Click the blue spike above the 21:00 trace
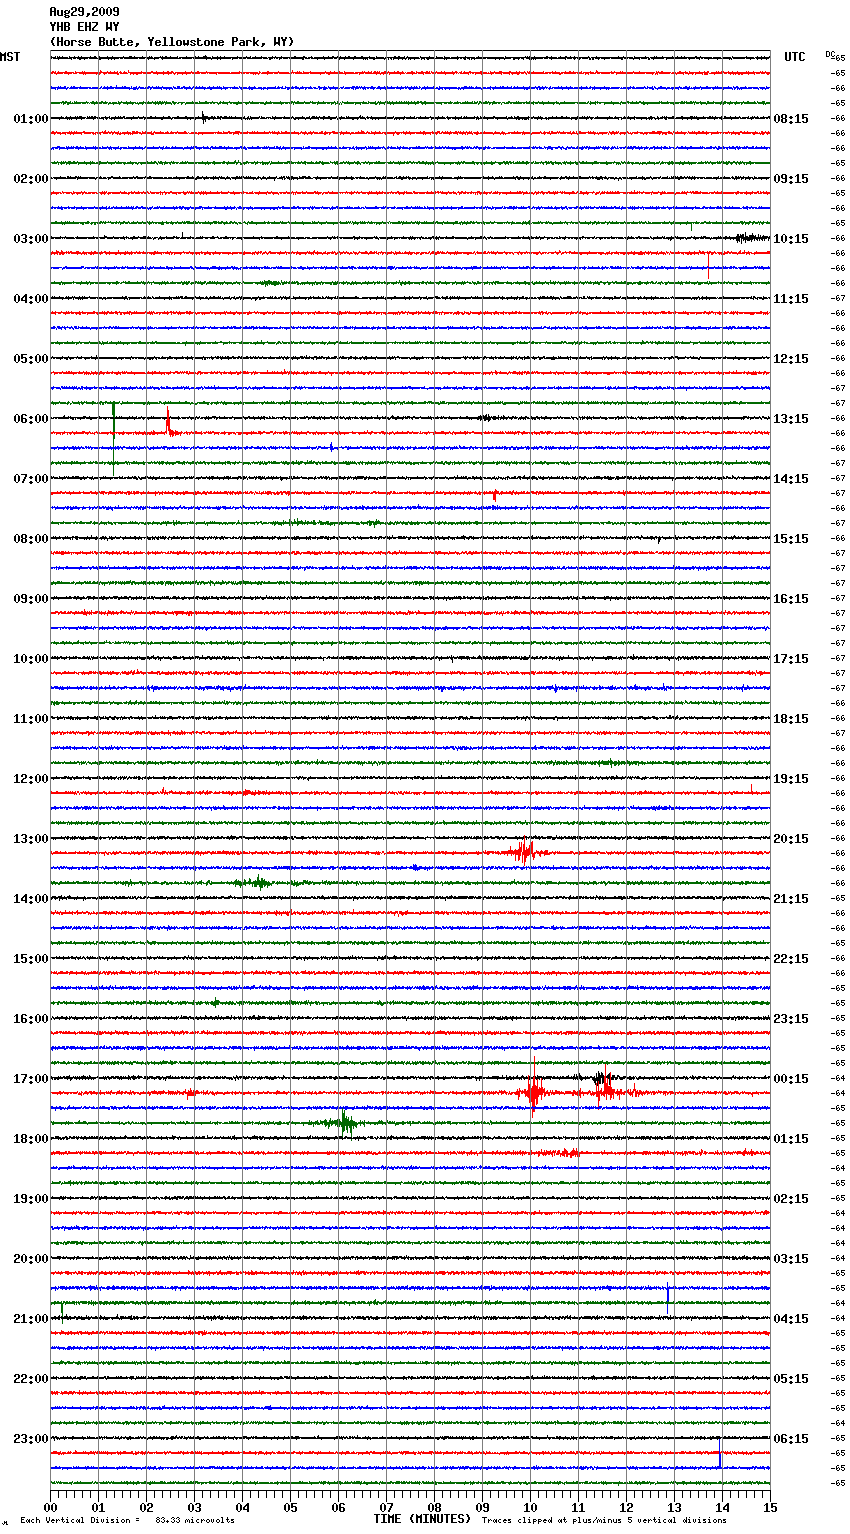 (668, 1298)
